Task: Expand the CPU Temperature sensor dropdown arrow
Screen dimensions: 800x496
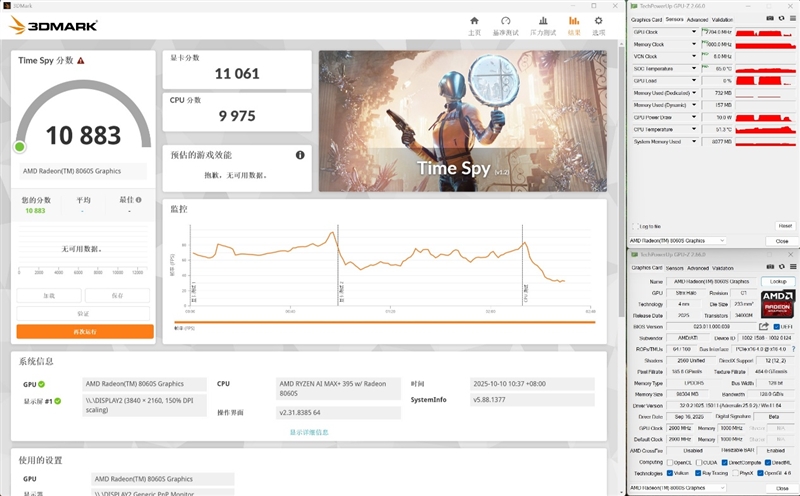Action: pos(695,129)
